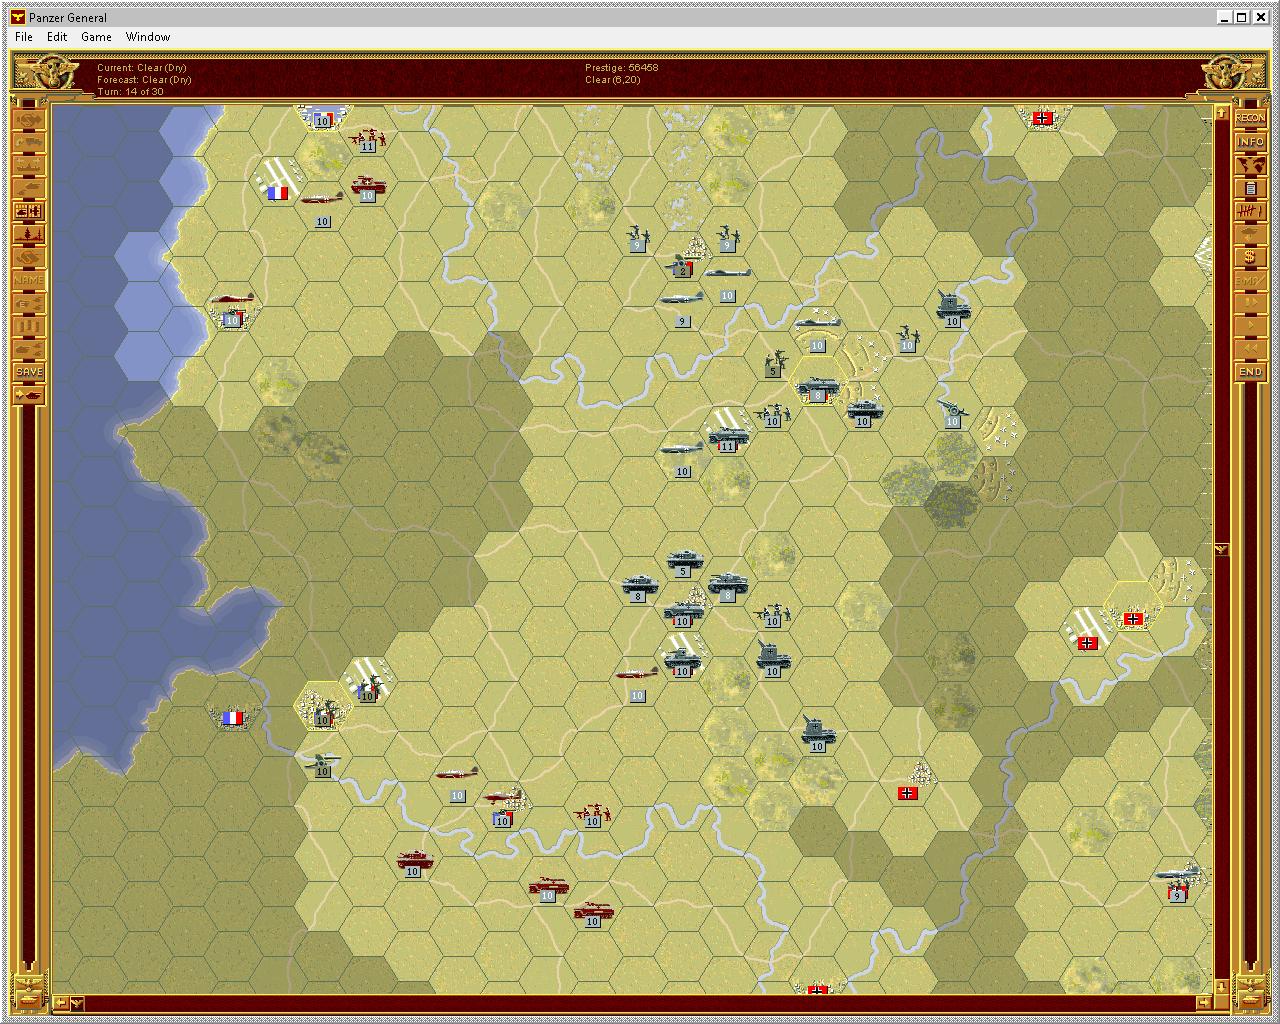Click the down arrow on vertical scrollbar
The width and height of the screenshot is (1280, 1024).
(x=1221, y=985)
